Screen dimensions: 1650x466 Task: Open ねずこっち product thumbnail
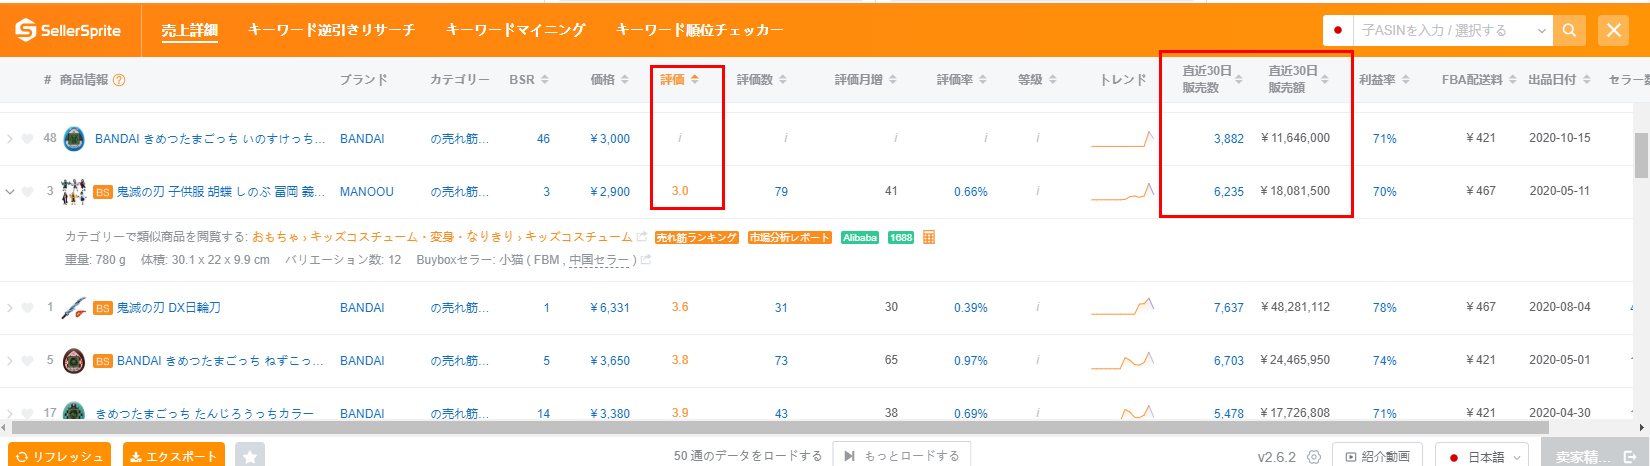[x=74, y=361]
